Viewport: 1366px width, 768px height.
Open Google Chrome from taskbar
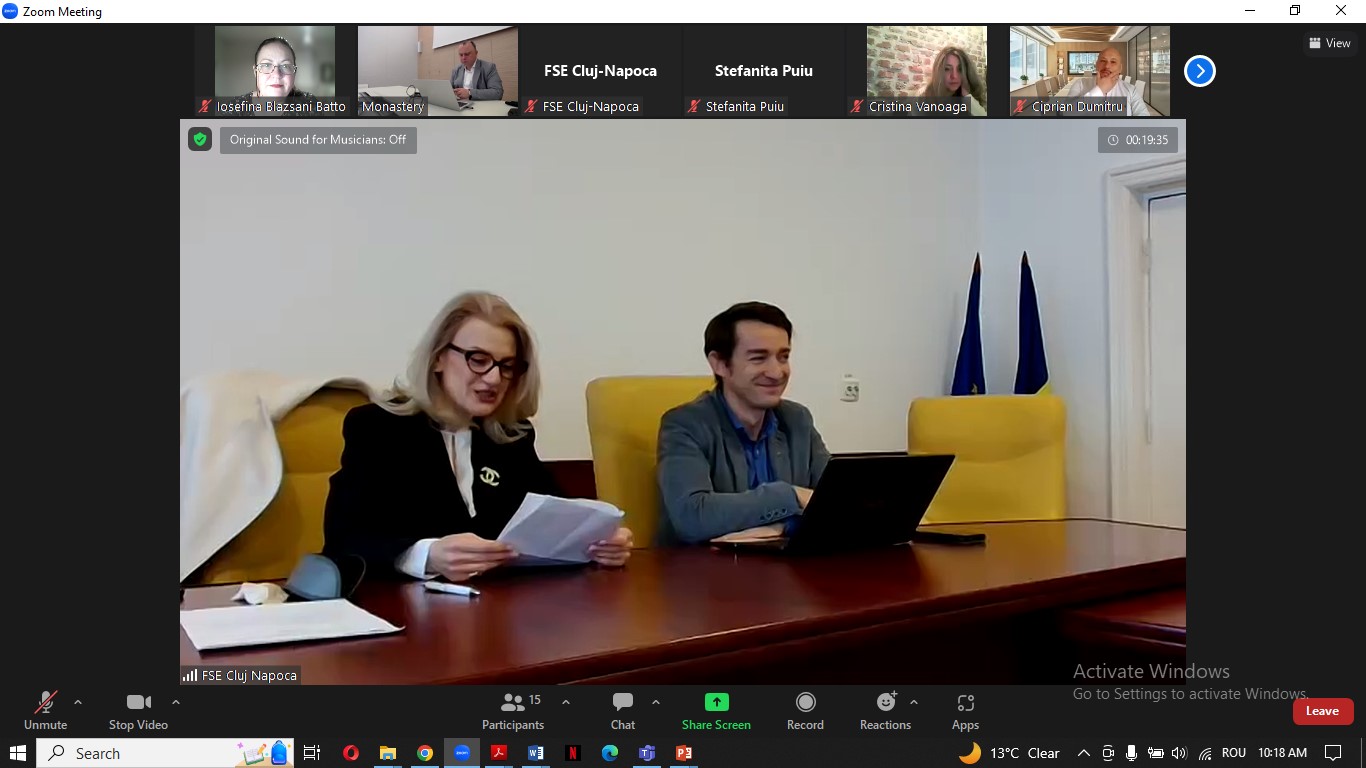click(x=425, y=753)
